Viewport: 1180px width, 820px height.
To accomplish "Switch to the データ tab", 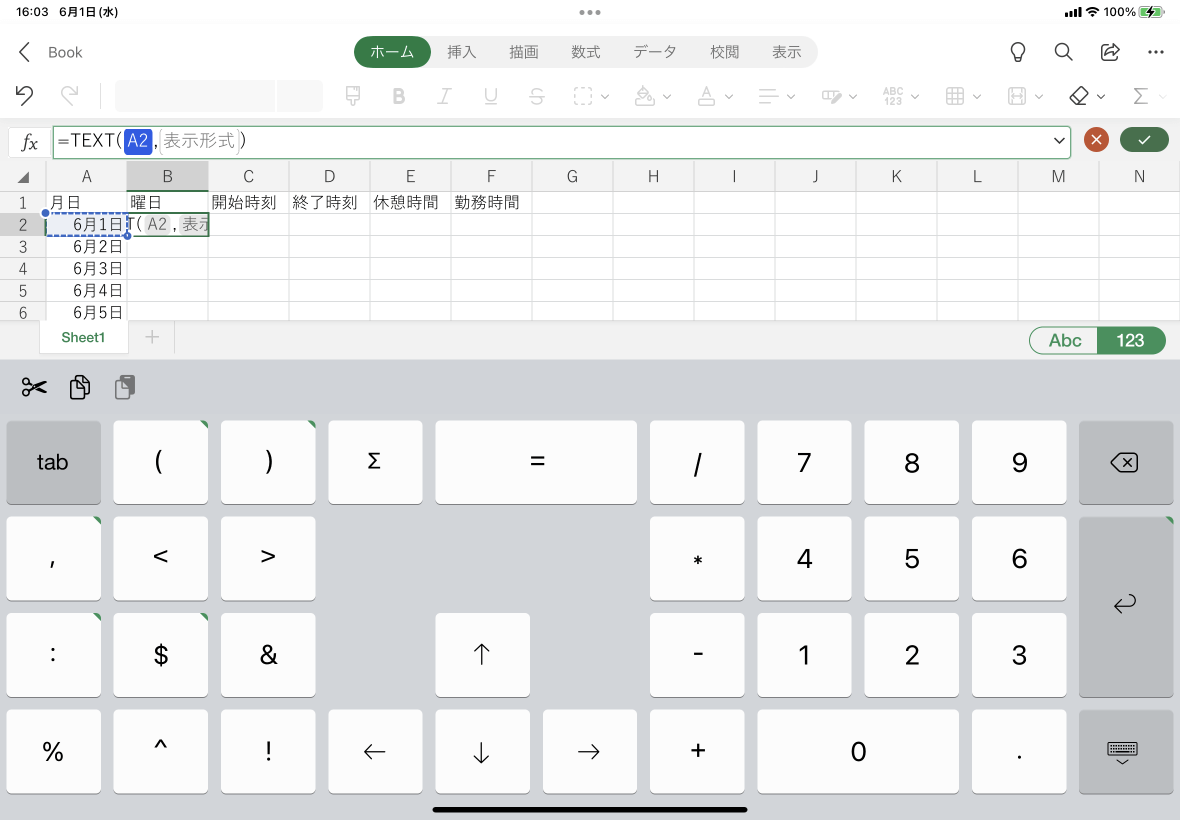I will 655,52.
